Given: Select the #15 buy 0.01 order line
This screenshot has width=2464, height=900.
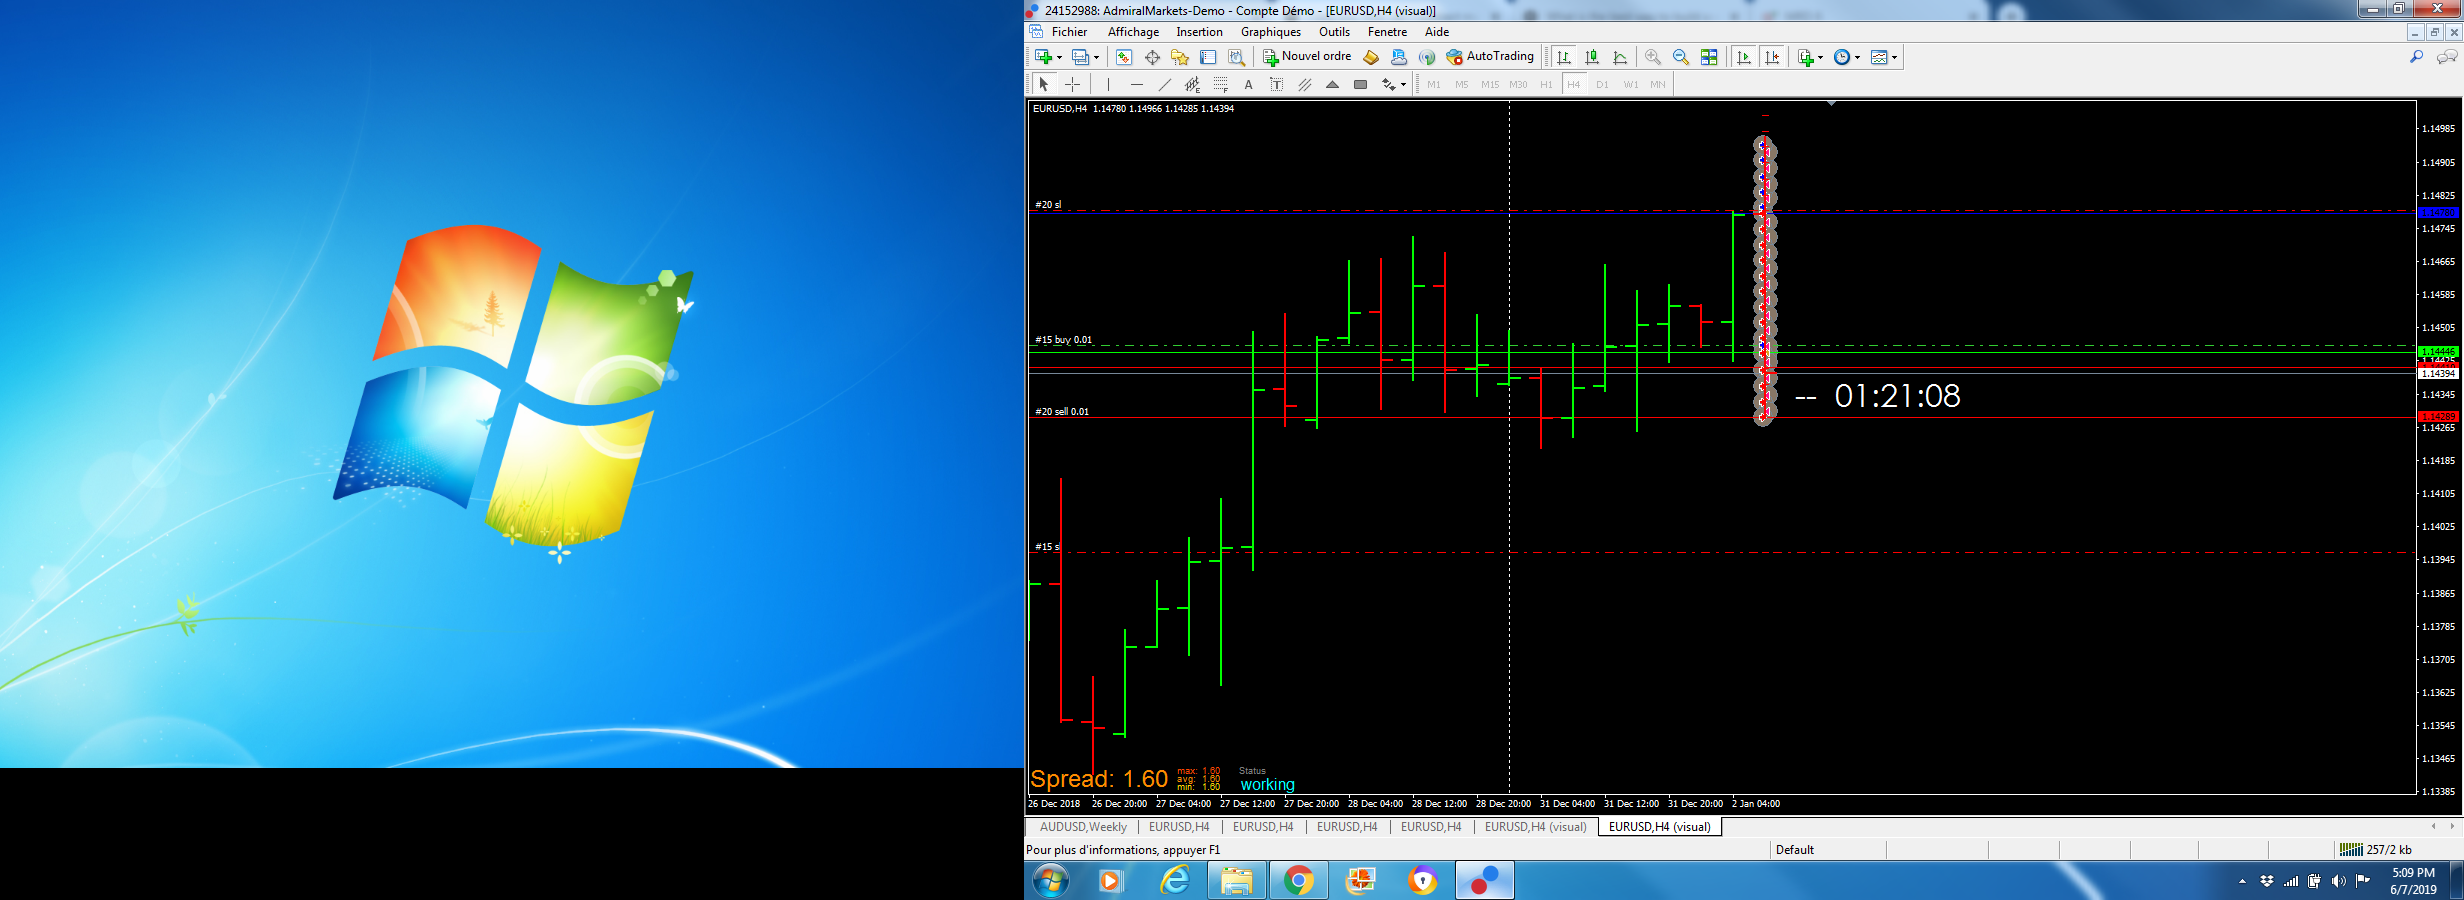Looking at the screenshot, I should click(x=1723, y=346).
